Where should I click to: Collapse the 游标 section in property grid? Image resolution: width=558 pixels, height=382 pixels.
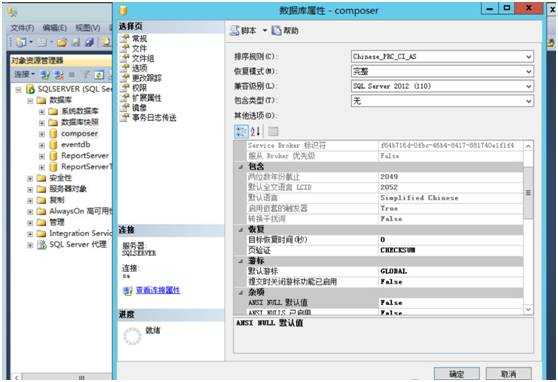(241, 261)
